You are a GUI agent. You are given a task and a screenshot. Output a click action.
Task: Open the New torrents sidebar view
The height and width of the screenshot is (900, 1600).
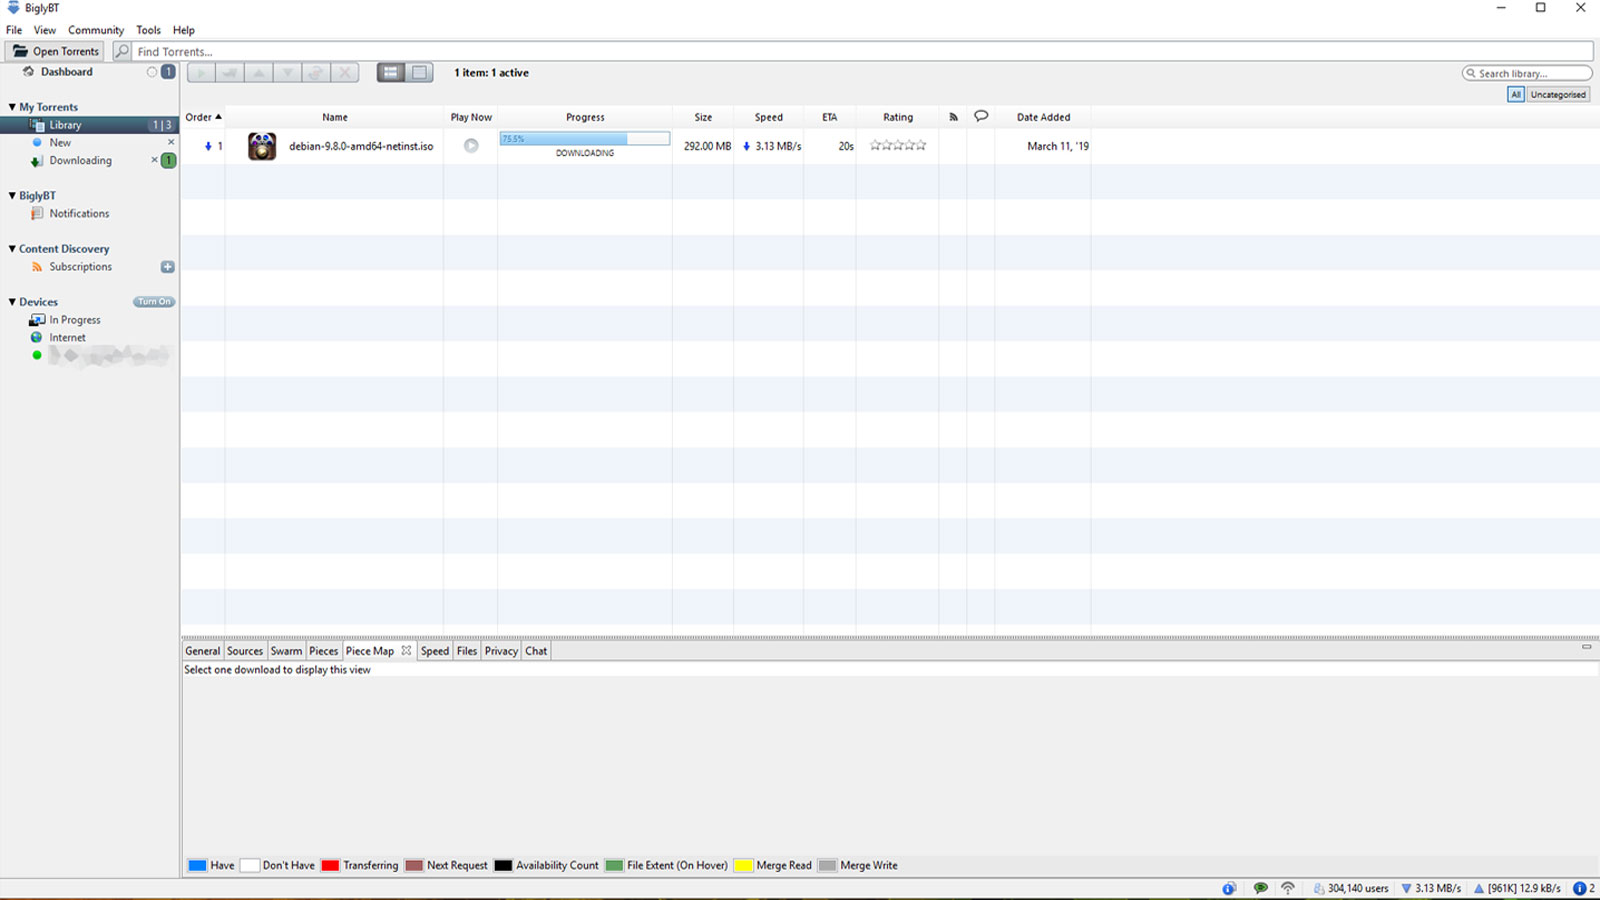click(x=60, y=143)
